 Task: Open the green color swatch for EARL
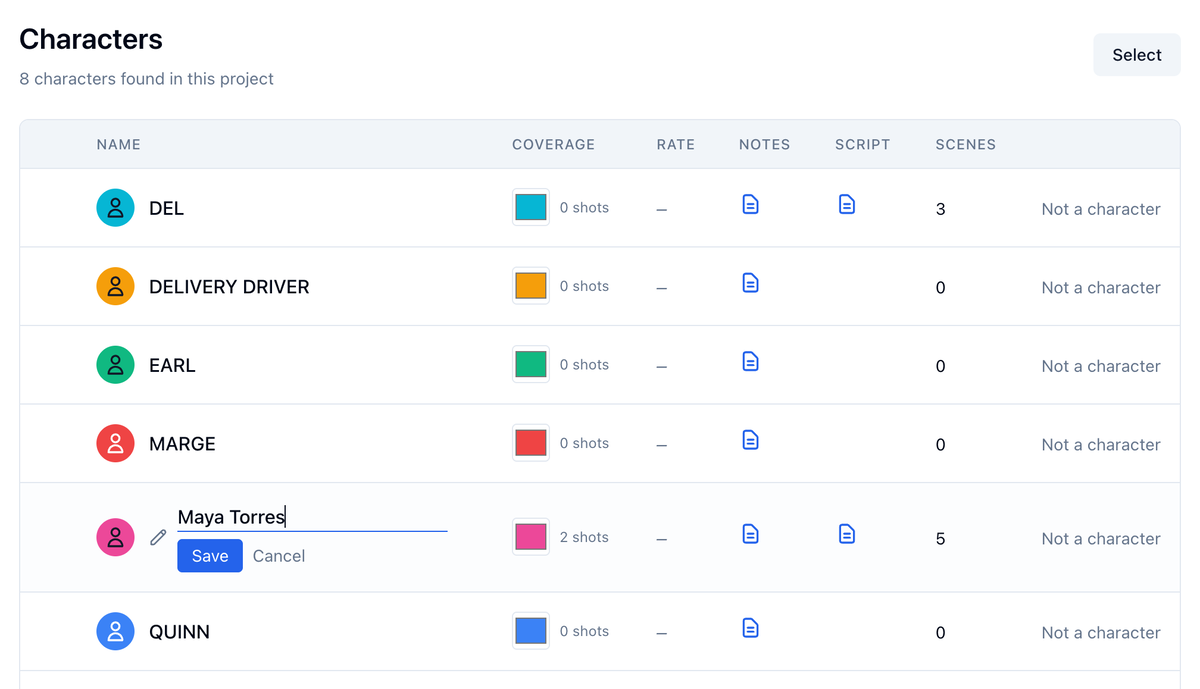pos(531,364)
